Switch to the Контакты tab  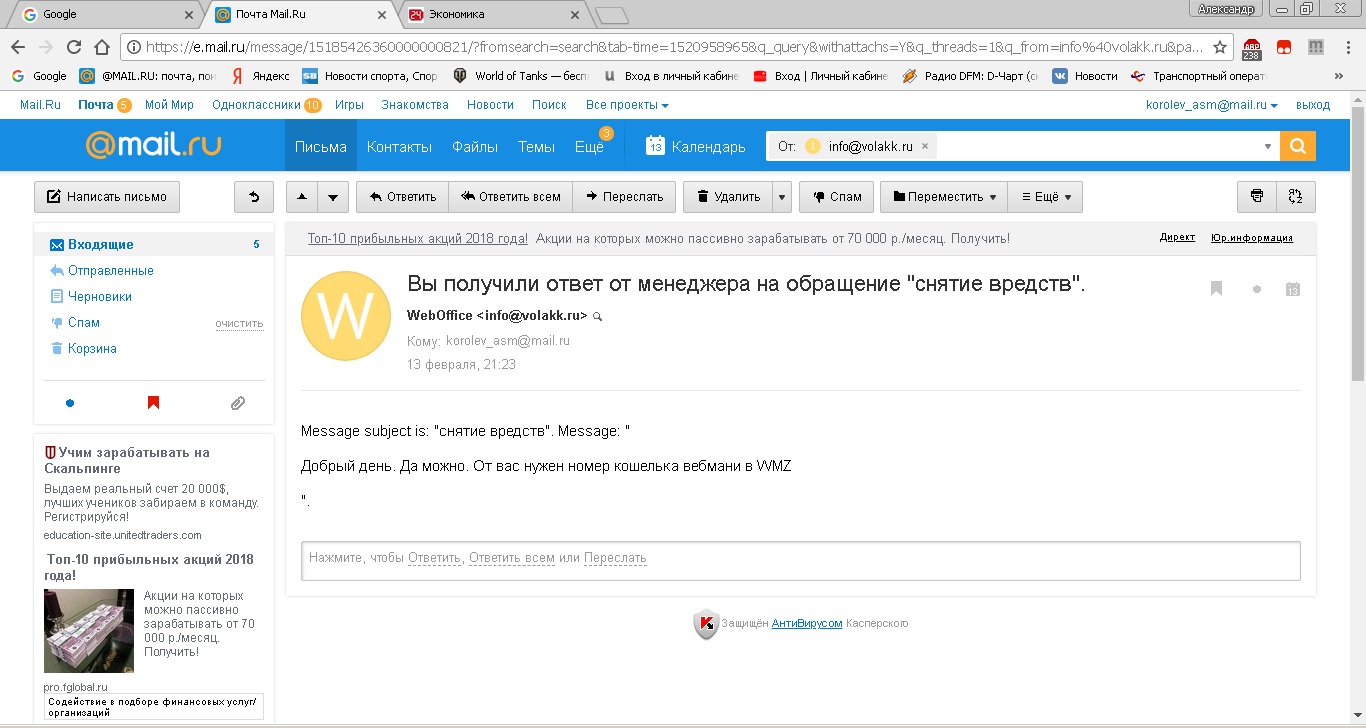(399, 146)
